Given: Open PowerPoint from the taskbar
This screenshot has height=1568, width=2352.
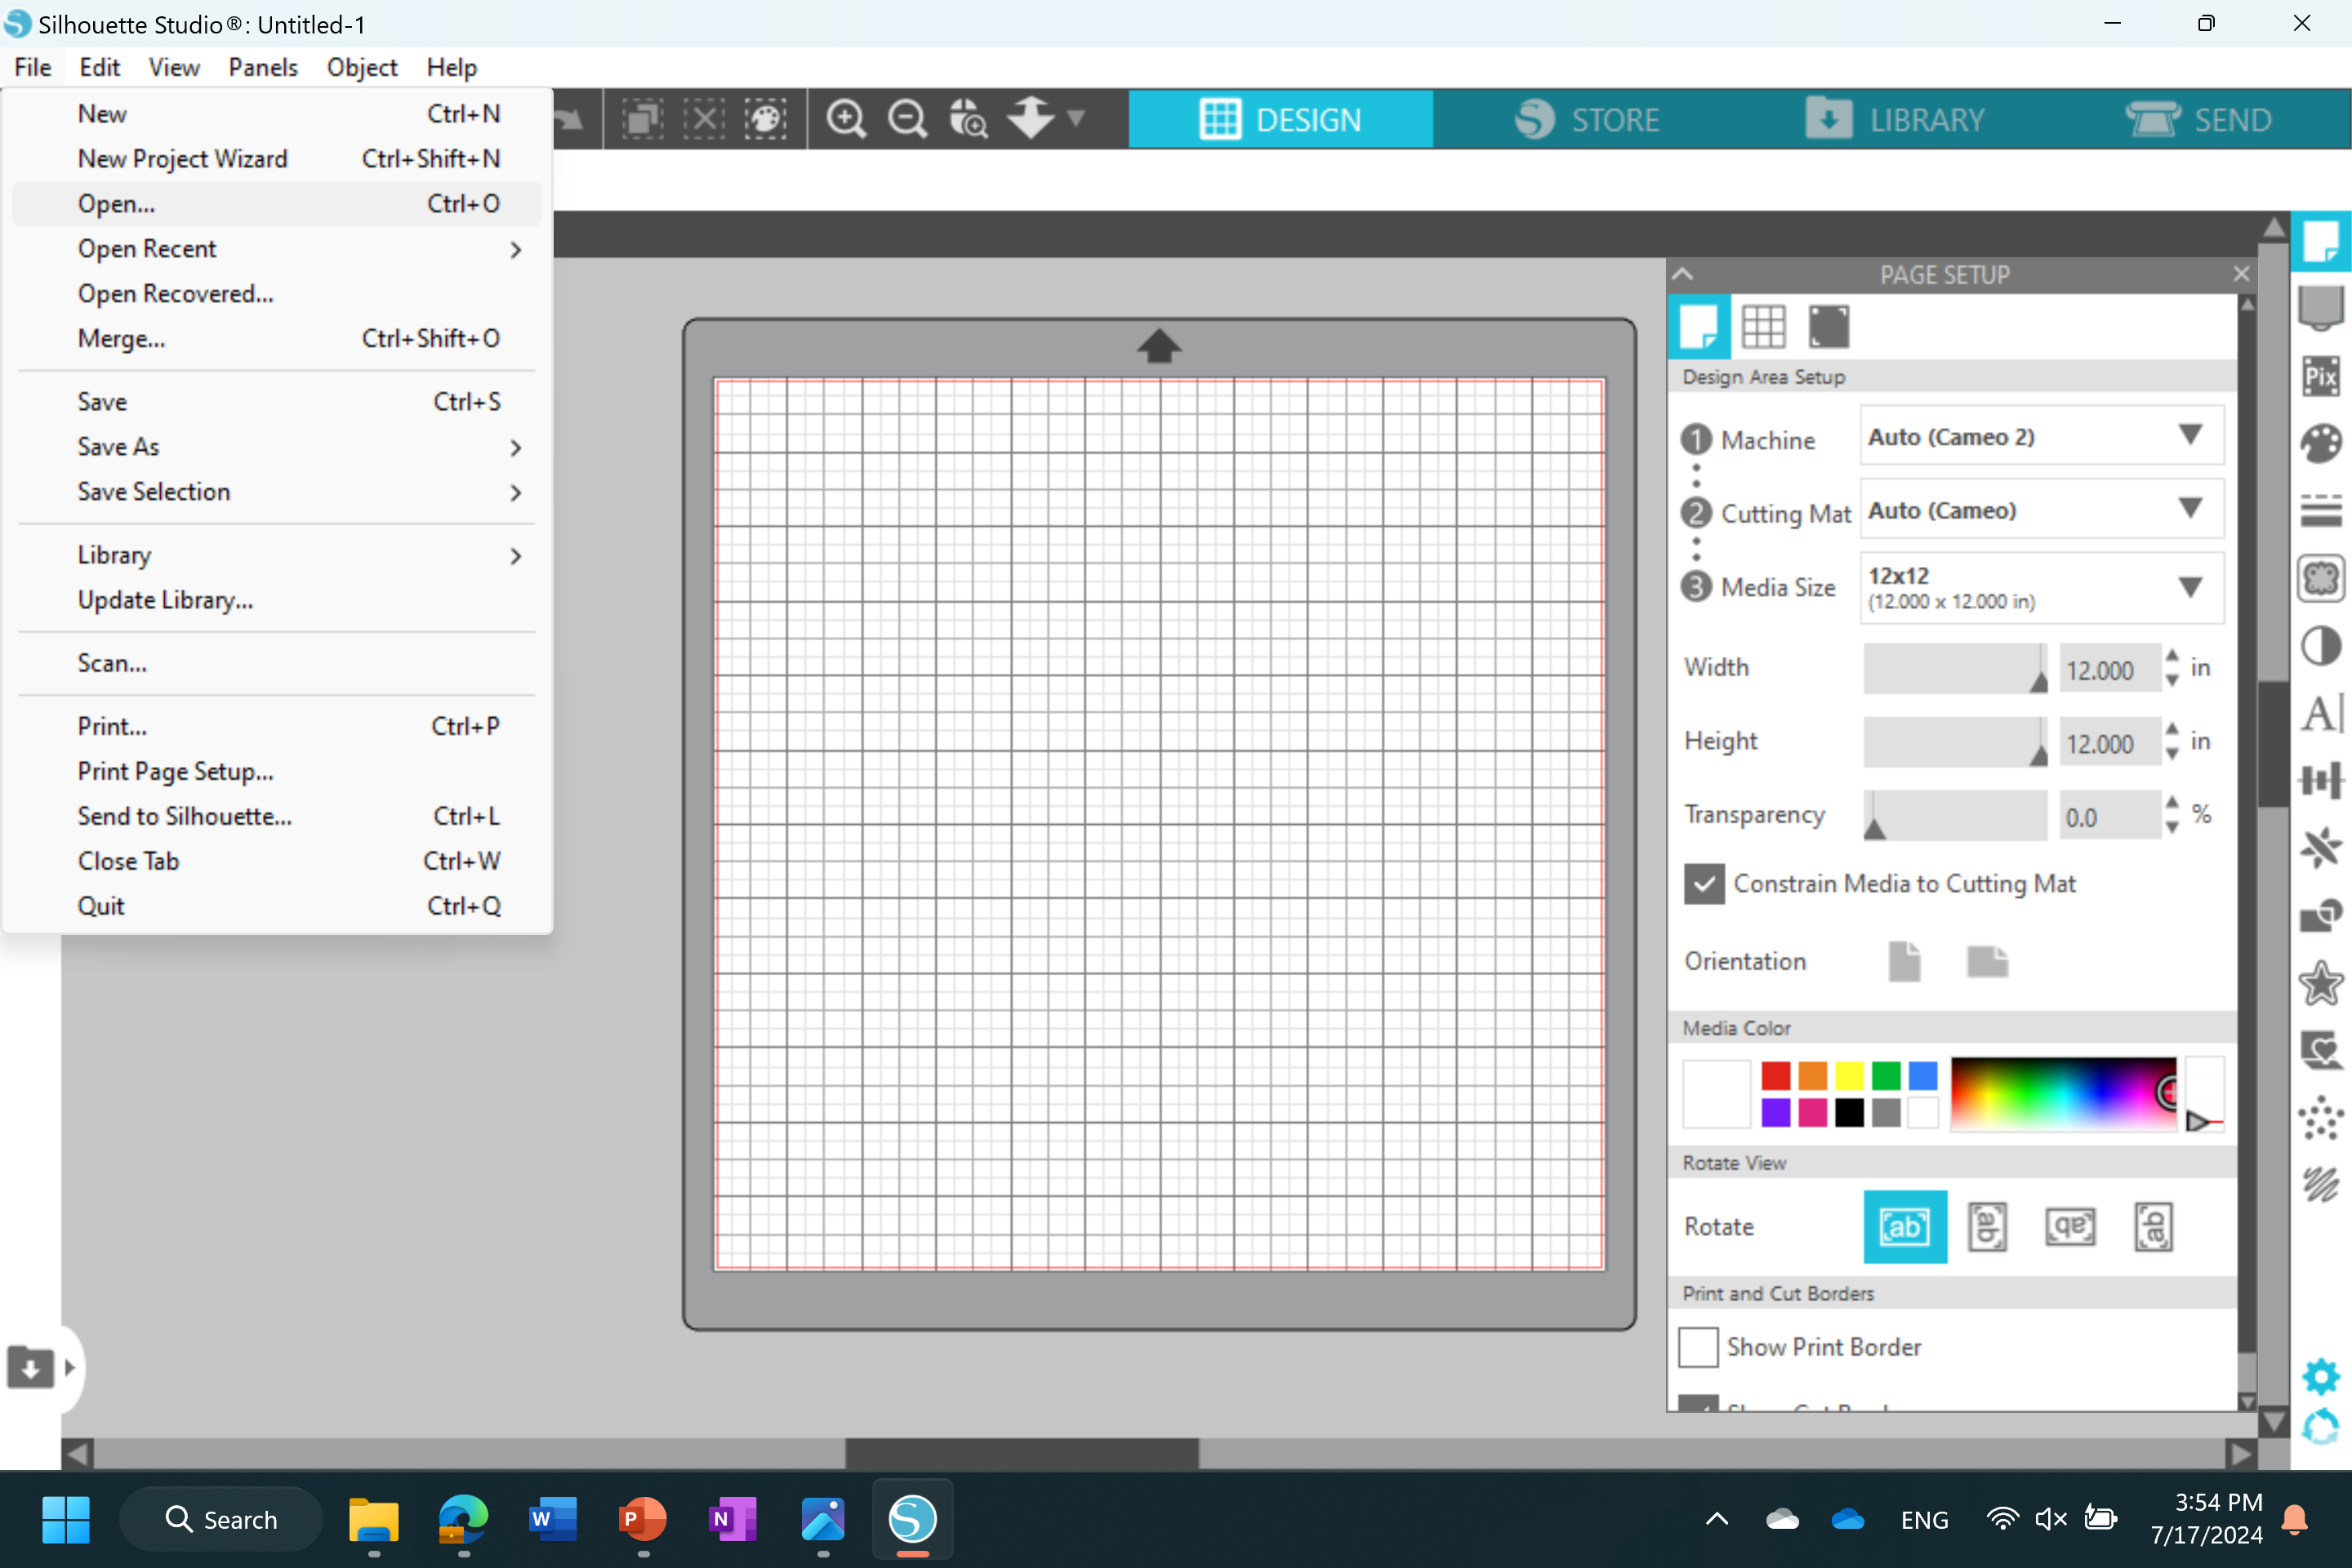Looking at the screenshot, I should pyautogui.click(x=642, y=1520).
